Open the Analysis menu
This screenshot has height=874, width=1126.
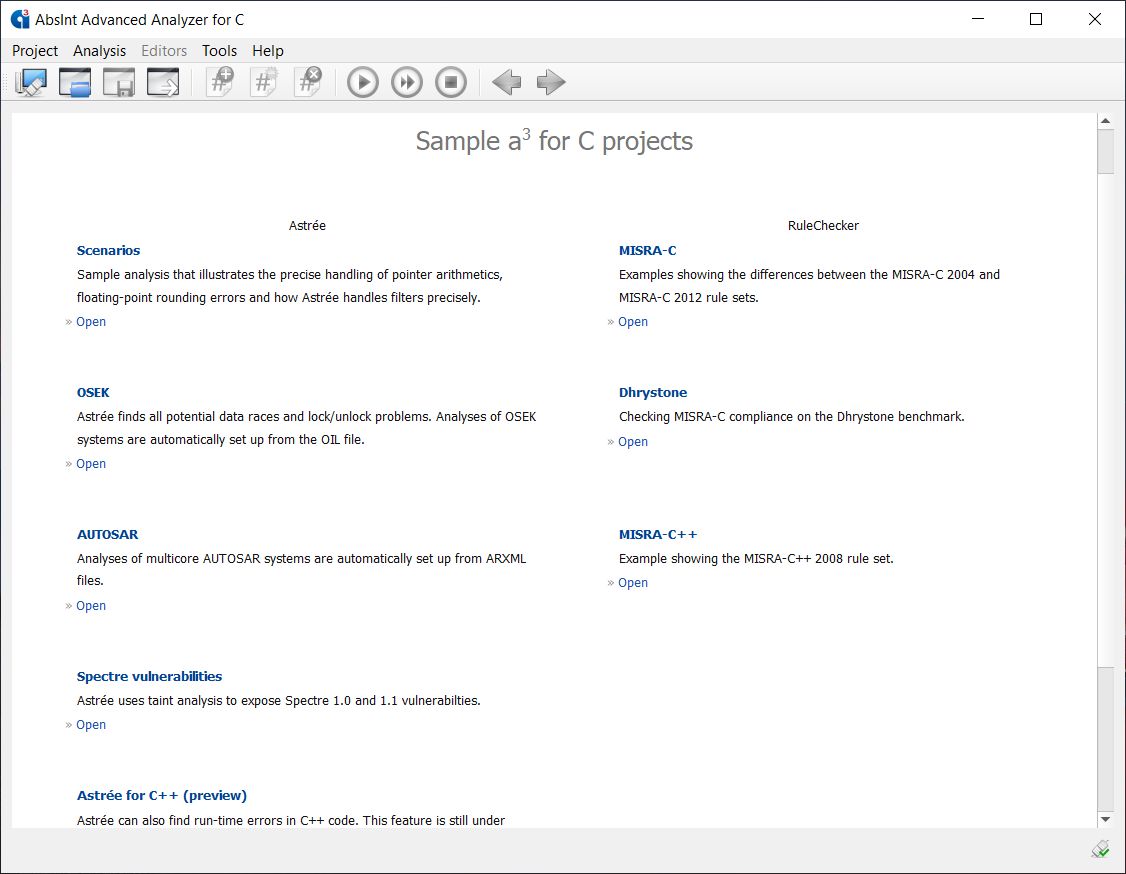click(99, 51)
